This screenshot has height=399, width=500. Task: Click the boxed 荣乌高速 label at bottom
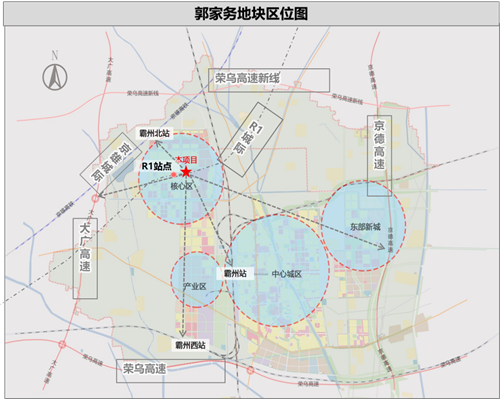171,371
